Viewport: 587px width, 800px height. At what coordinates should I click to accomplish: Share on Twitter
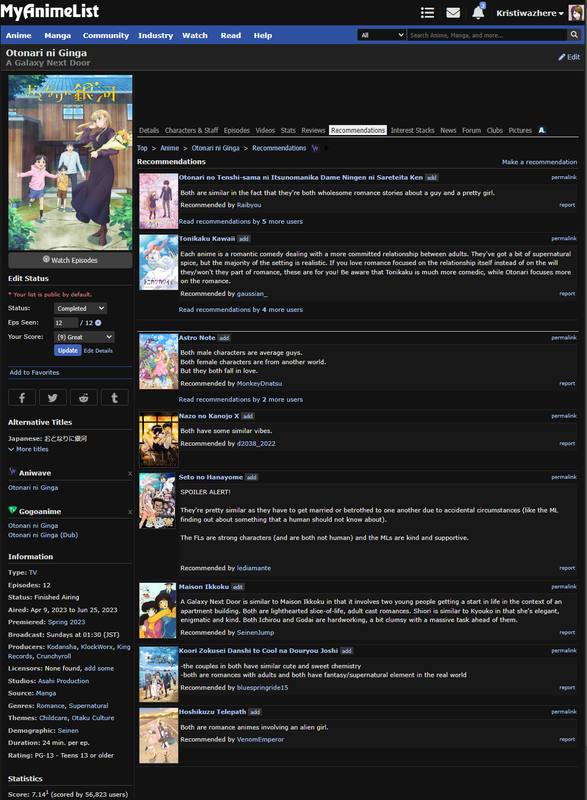[x=53, y=397]
